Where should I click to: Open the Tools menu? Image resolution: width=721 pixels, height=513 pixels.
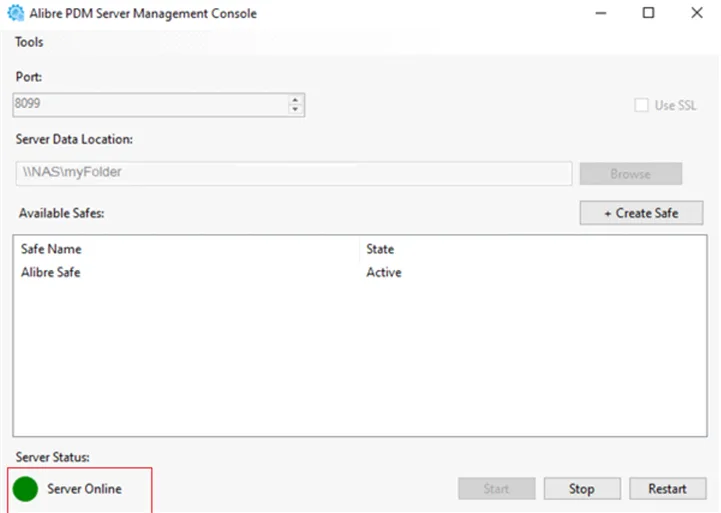coord(29,42)
